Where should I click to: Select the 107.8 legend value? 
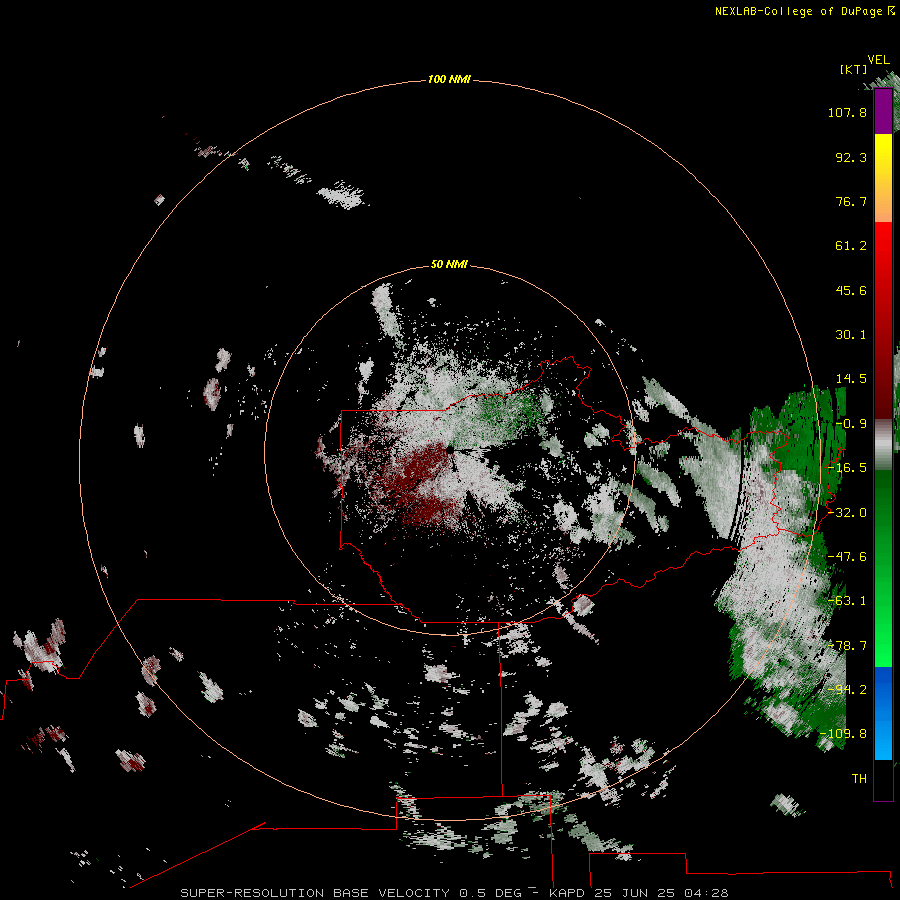click(847, 112)
